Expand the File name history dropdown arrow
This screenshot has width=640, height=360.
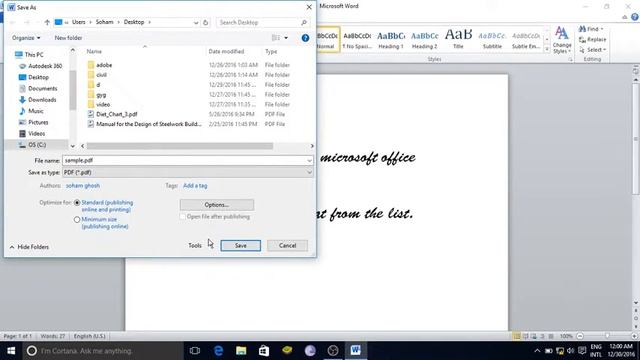[309, 160]
